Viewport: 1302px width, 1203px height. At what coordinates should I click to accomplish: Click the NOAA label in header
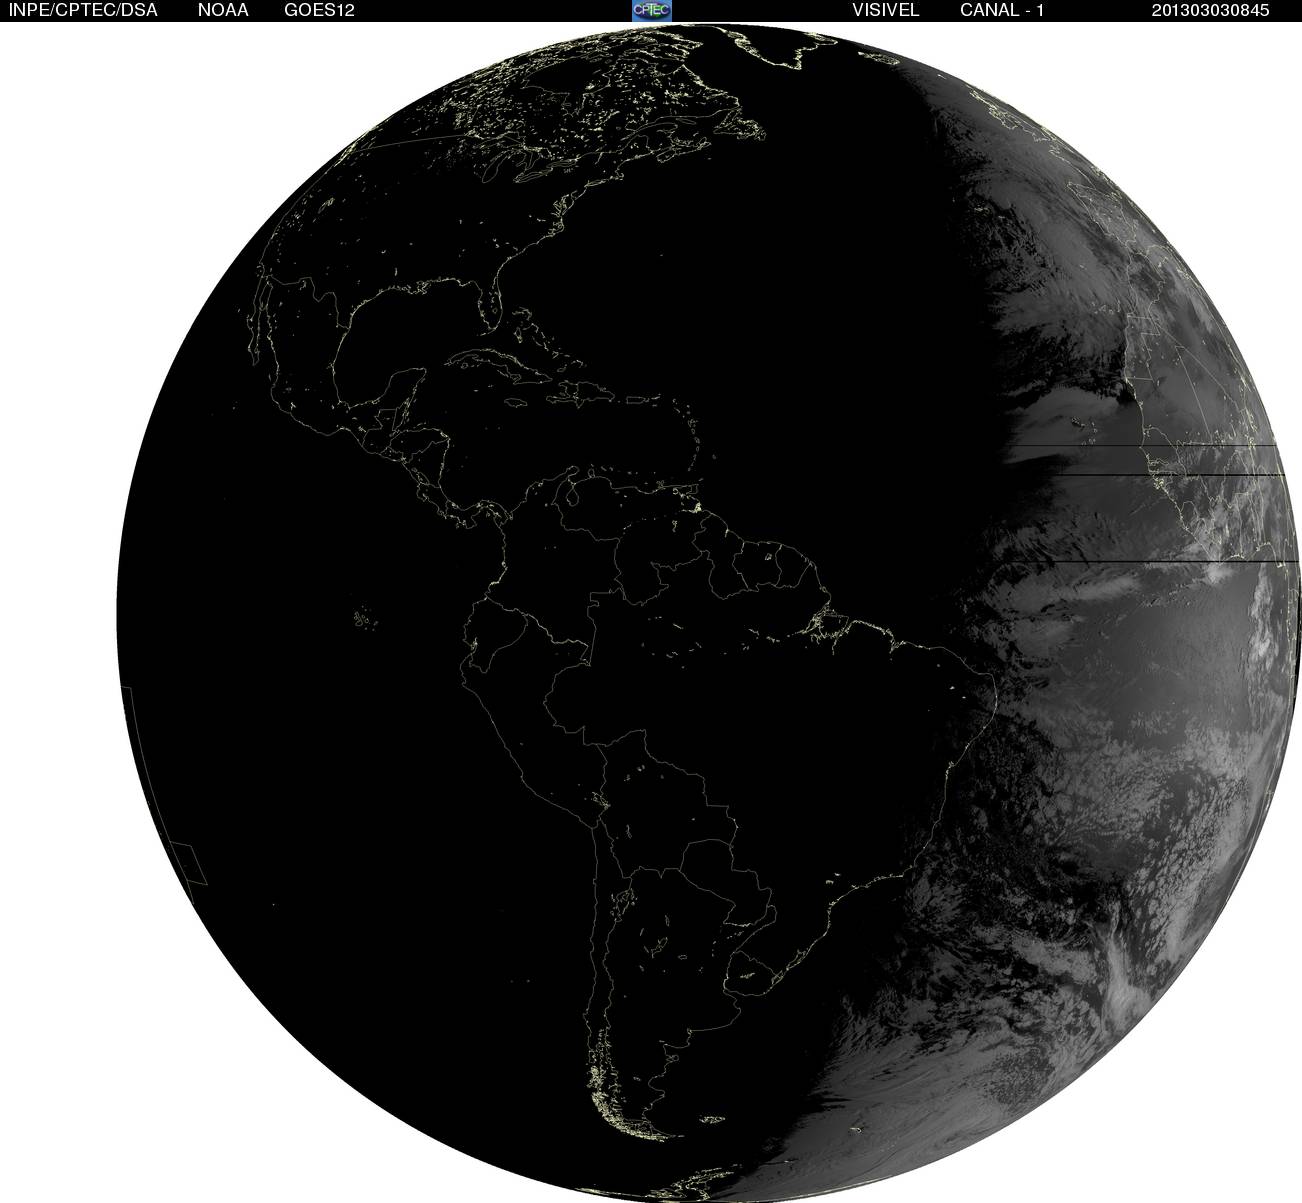[x=223, y=10]
